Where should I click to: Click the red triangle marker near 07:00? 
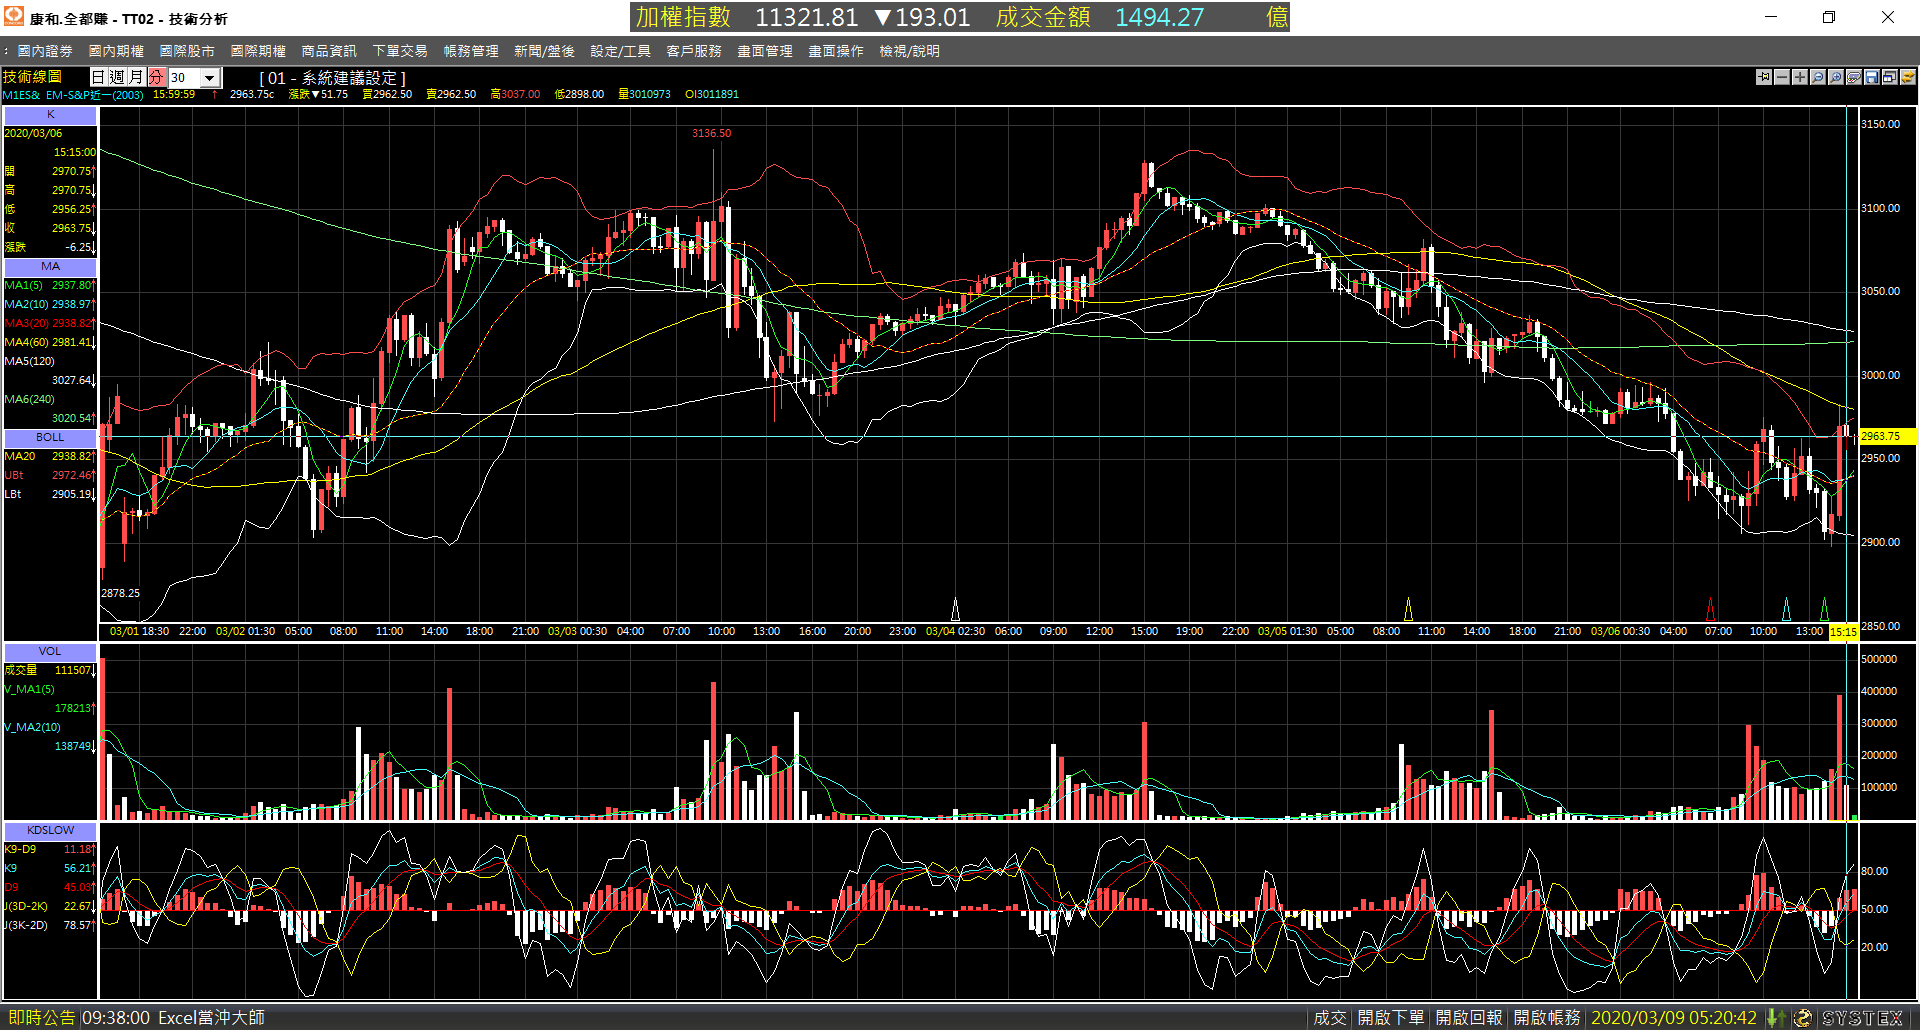1710,609
